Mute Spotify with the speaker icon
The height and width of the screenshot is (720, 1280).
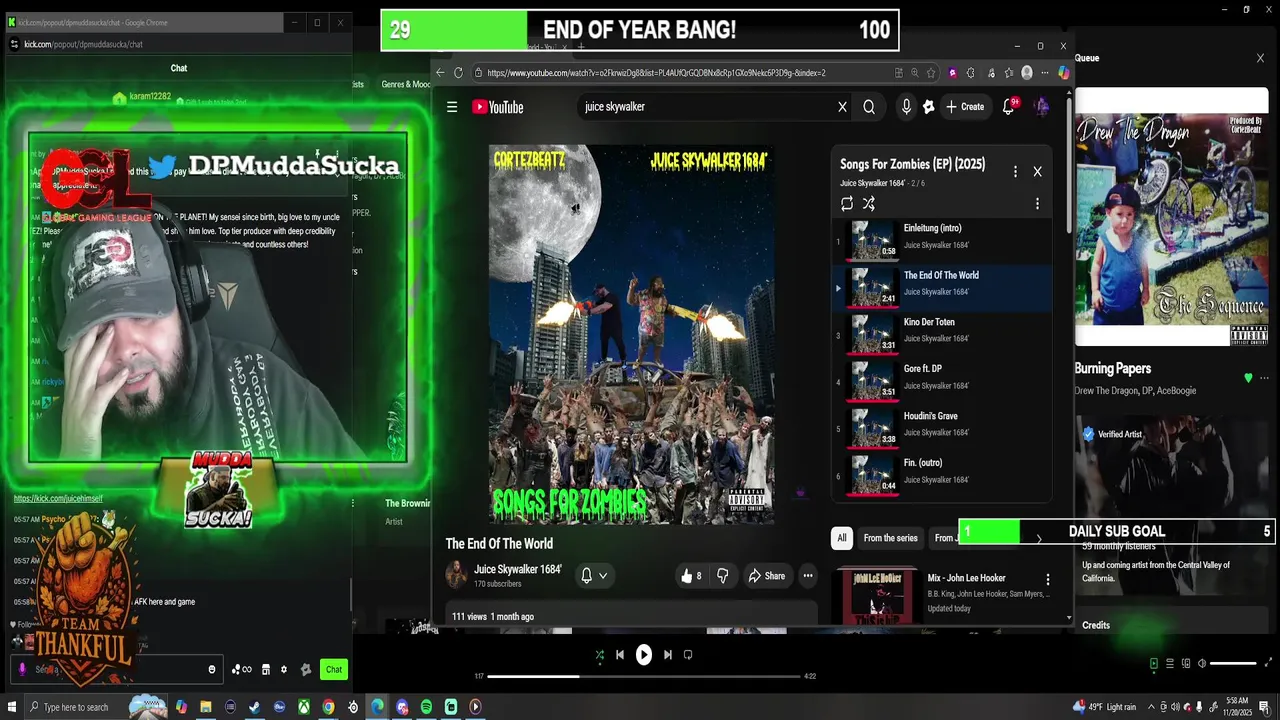coord(1202,663)
